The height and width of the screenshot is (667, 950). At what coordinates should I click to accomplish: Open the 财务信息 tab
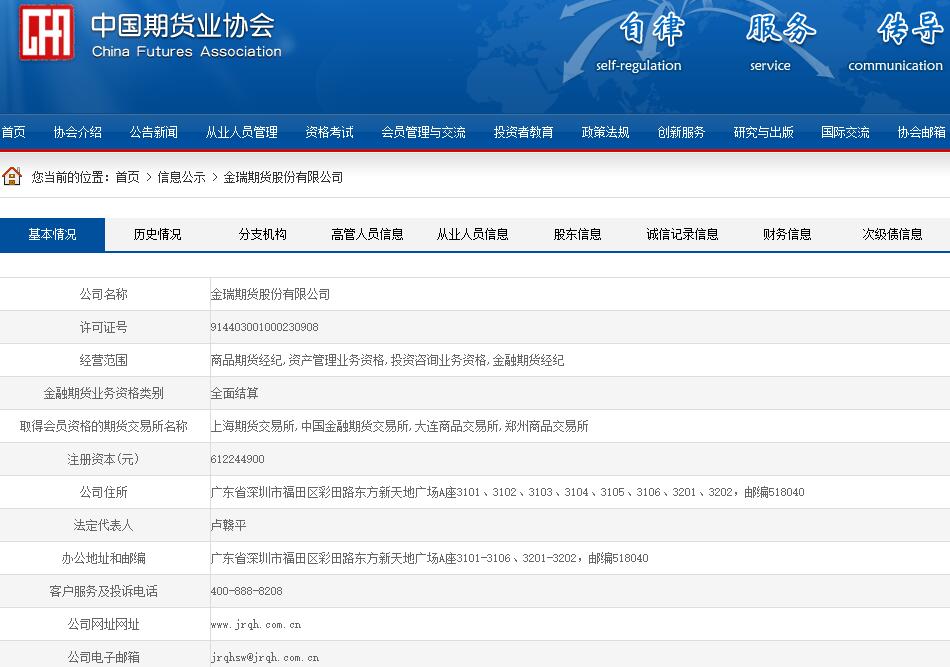[x=787, y=234]
